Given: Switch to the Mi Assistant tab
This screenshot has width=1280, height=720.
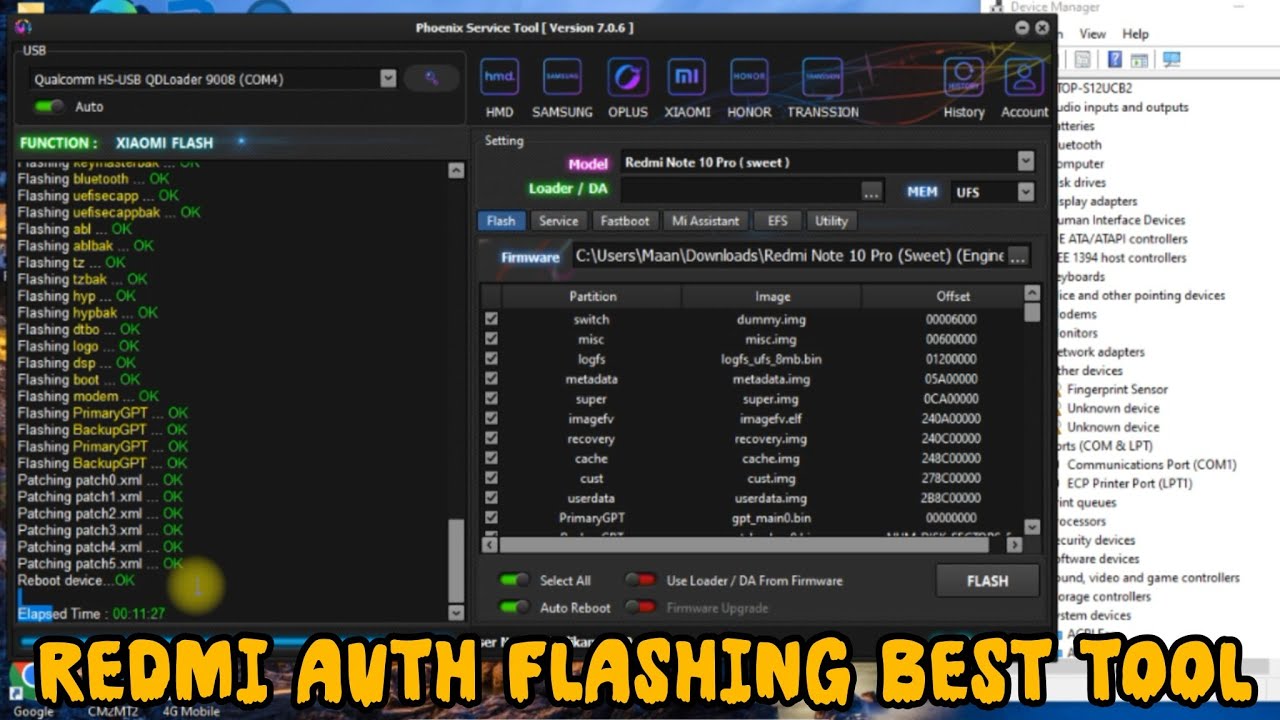Looking at the screenshot, I should pos(705,221).
